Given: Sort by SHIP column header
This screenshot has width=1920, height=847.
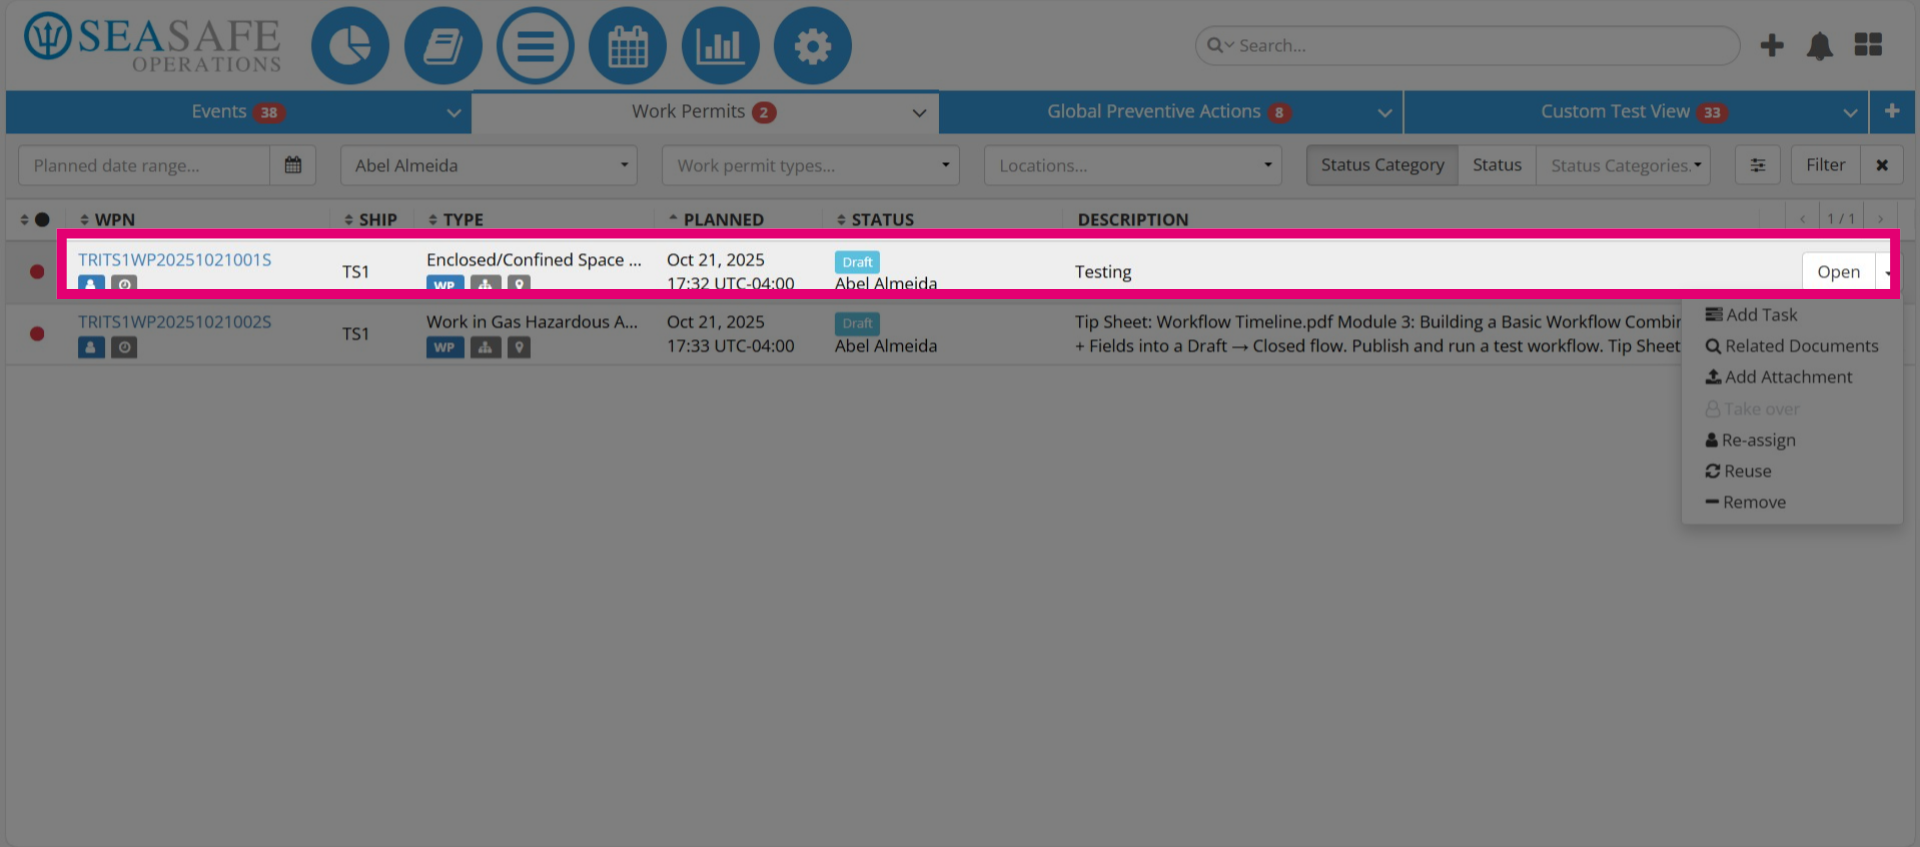Looking at the screenshot, I should (x=370, y=219).
